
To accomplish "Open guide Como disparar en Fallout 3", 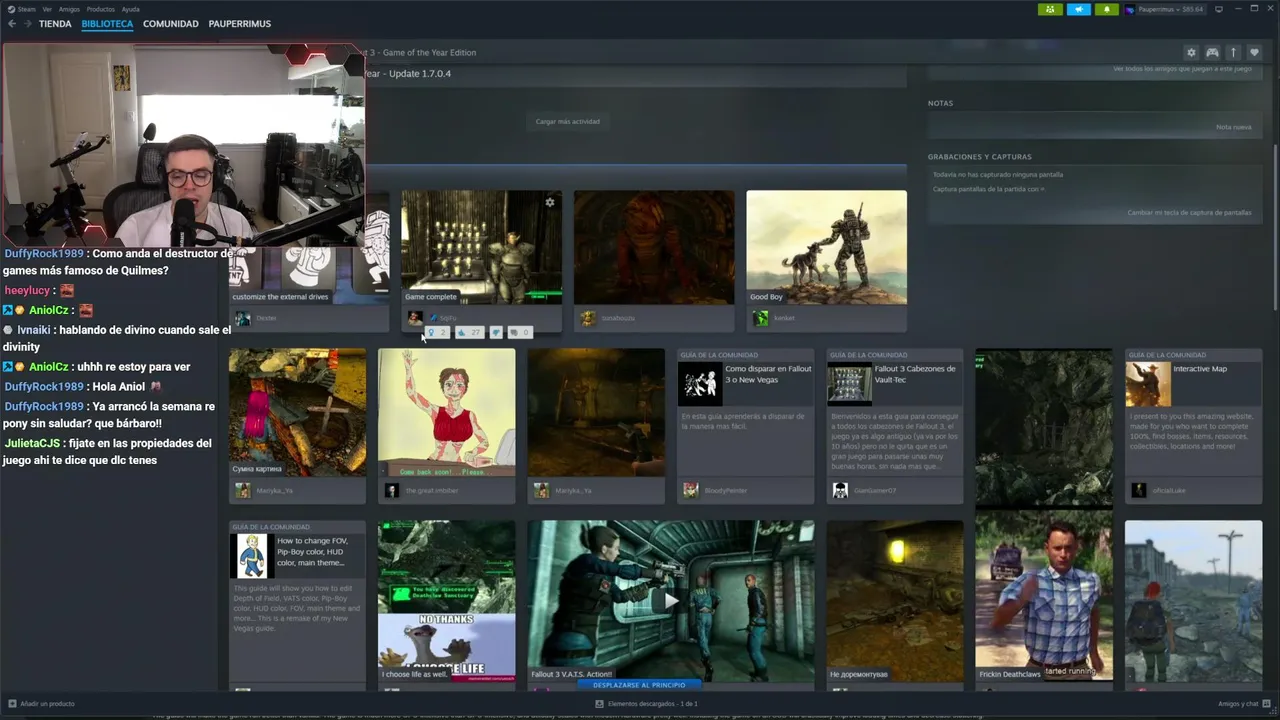I will (x=745, y=426).
